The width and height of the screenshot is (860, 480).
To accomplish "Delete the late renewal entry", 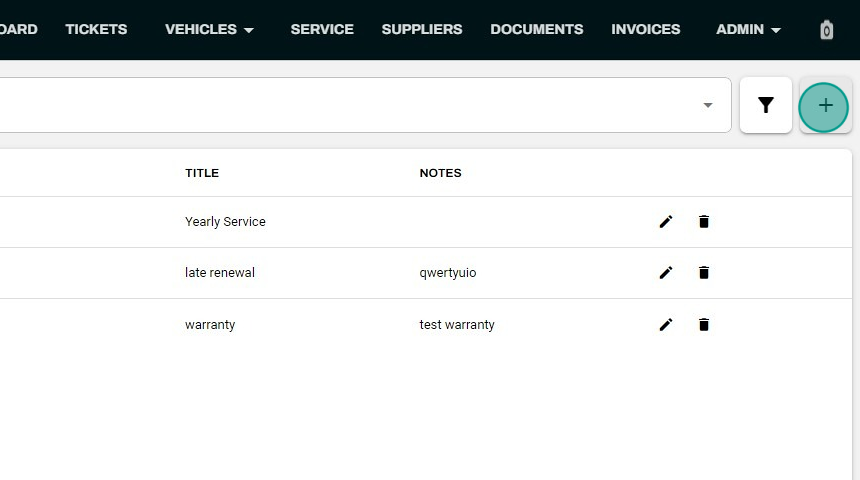I will tap(704, 273).
